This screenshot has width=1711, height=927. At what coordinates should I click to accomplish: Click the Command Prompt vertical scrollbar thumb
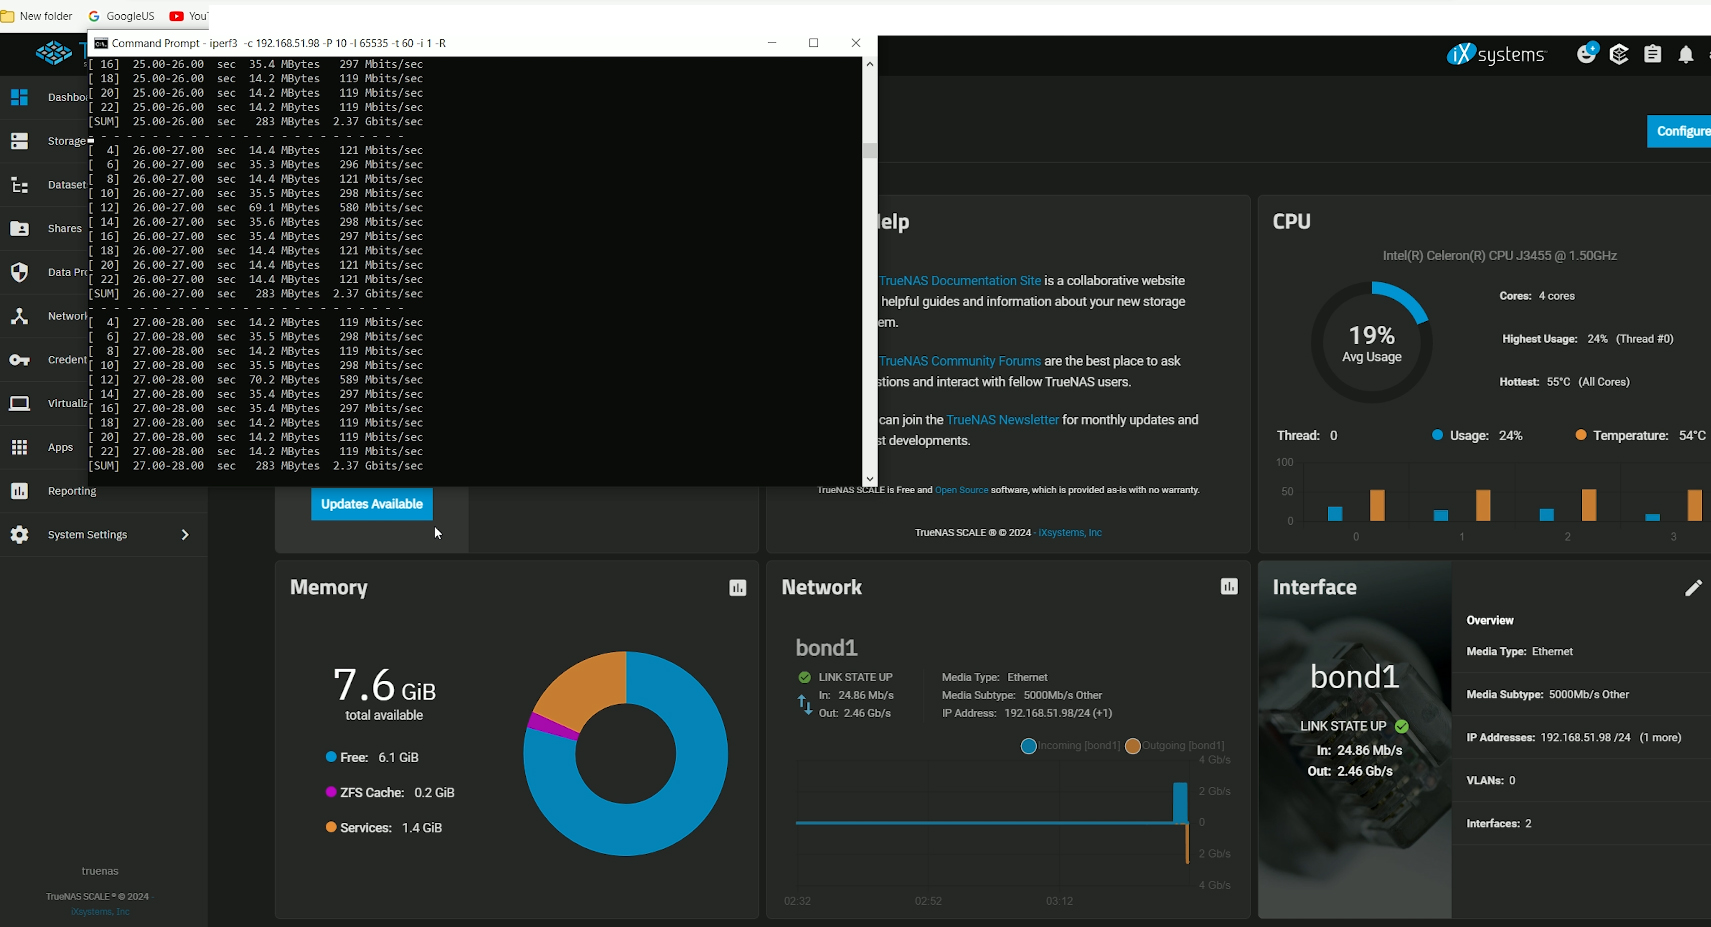pos(870,151)
